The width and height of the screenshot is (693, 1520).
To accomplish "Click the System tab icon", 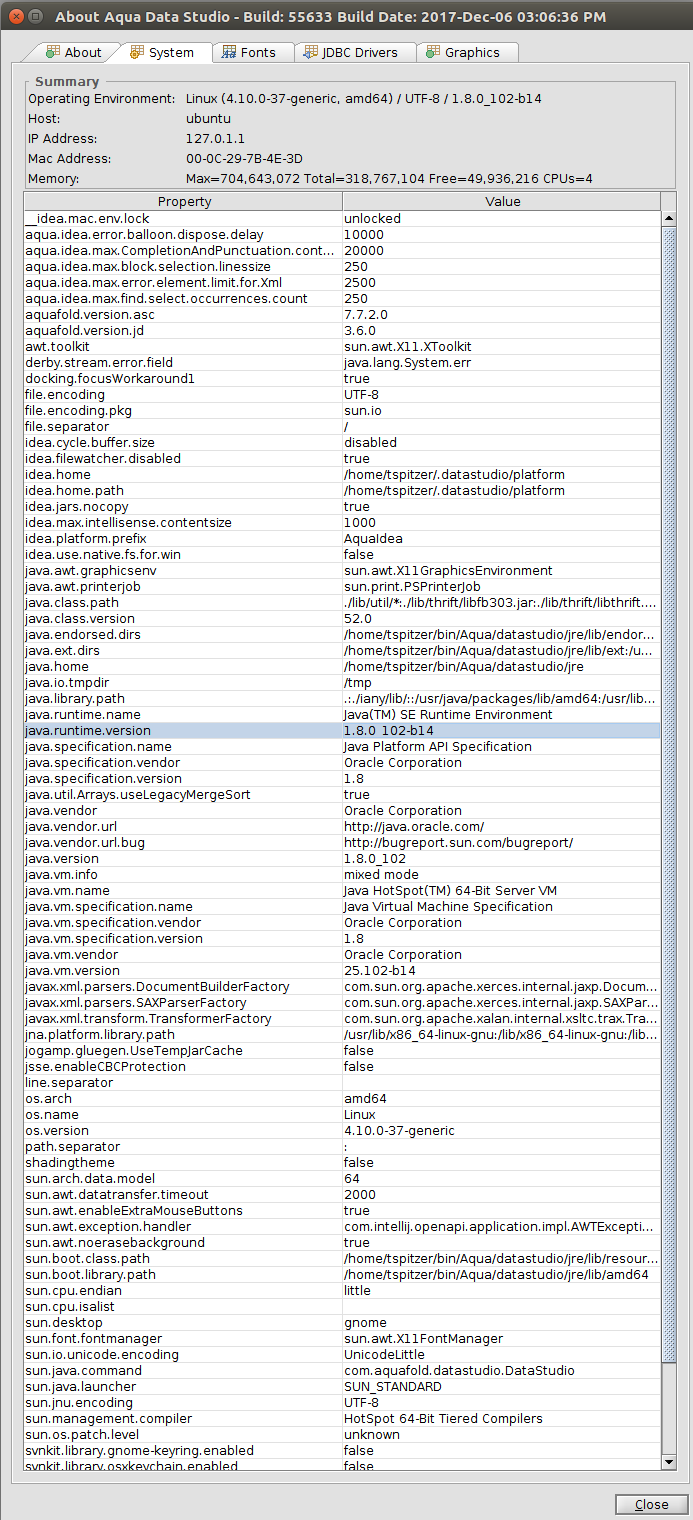I will coord(137,52).
